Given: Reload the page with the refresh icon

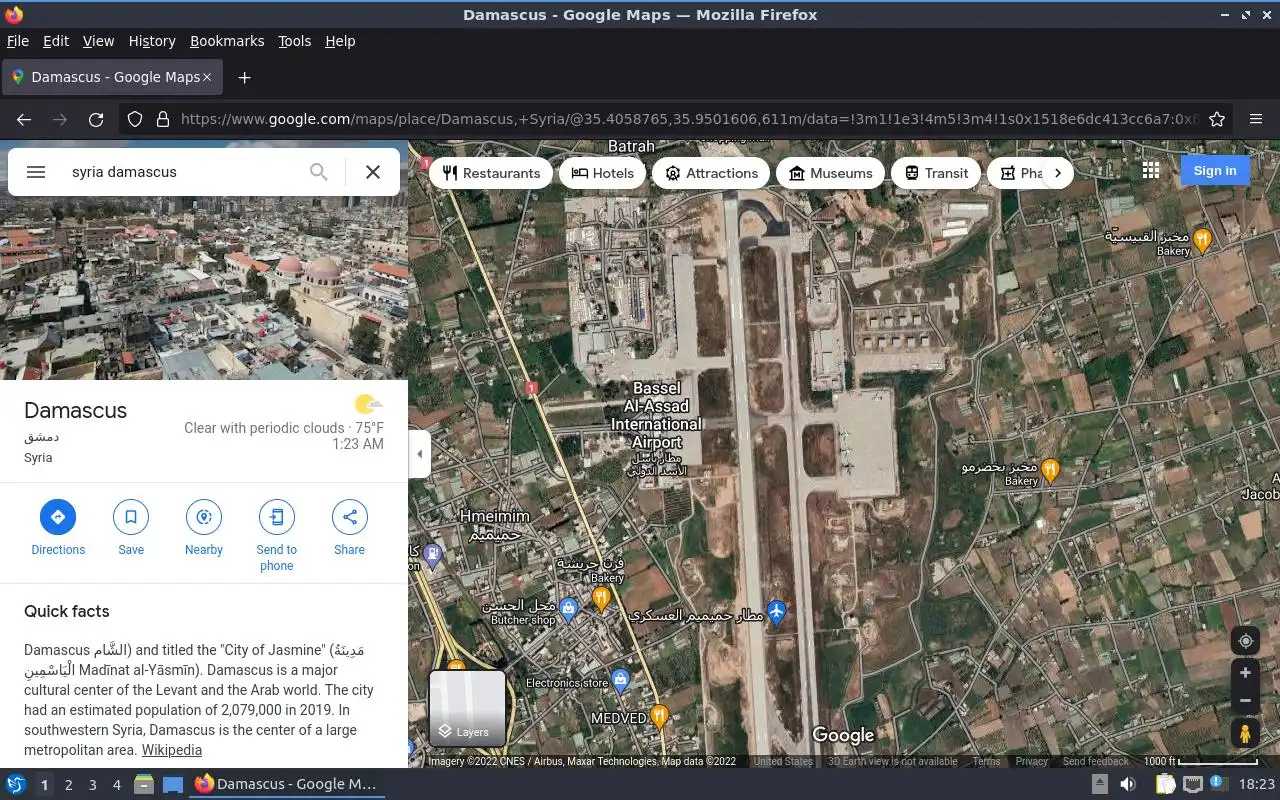Looking at the screenshot, I should coord(96,119).
